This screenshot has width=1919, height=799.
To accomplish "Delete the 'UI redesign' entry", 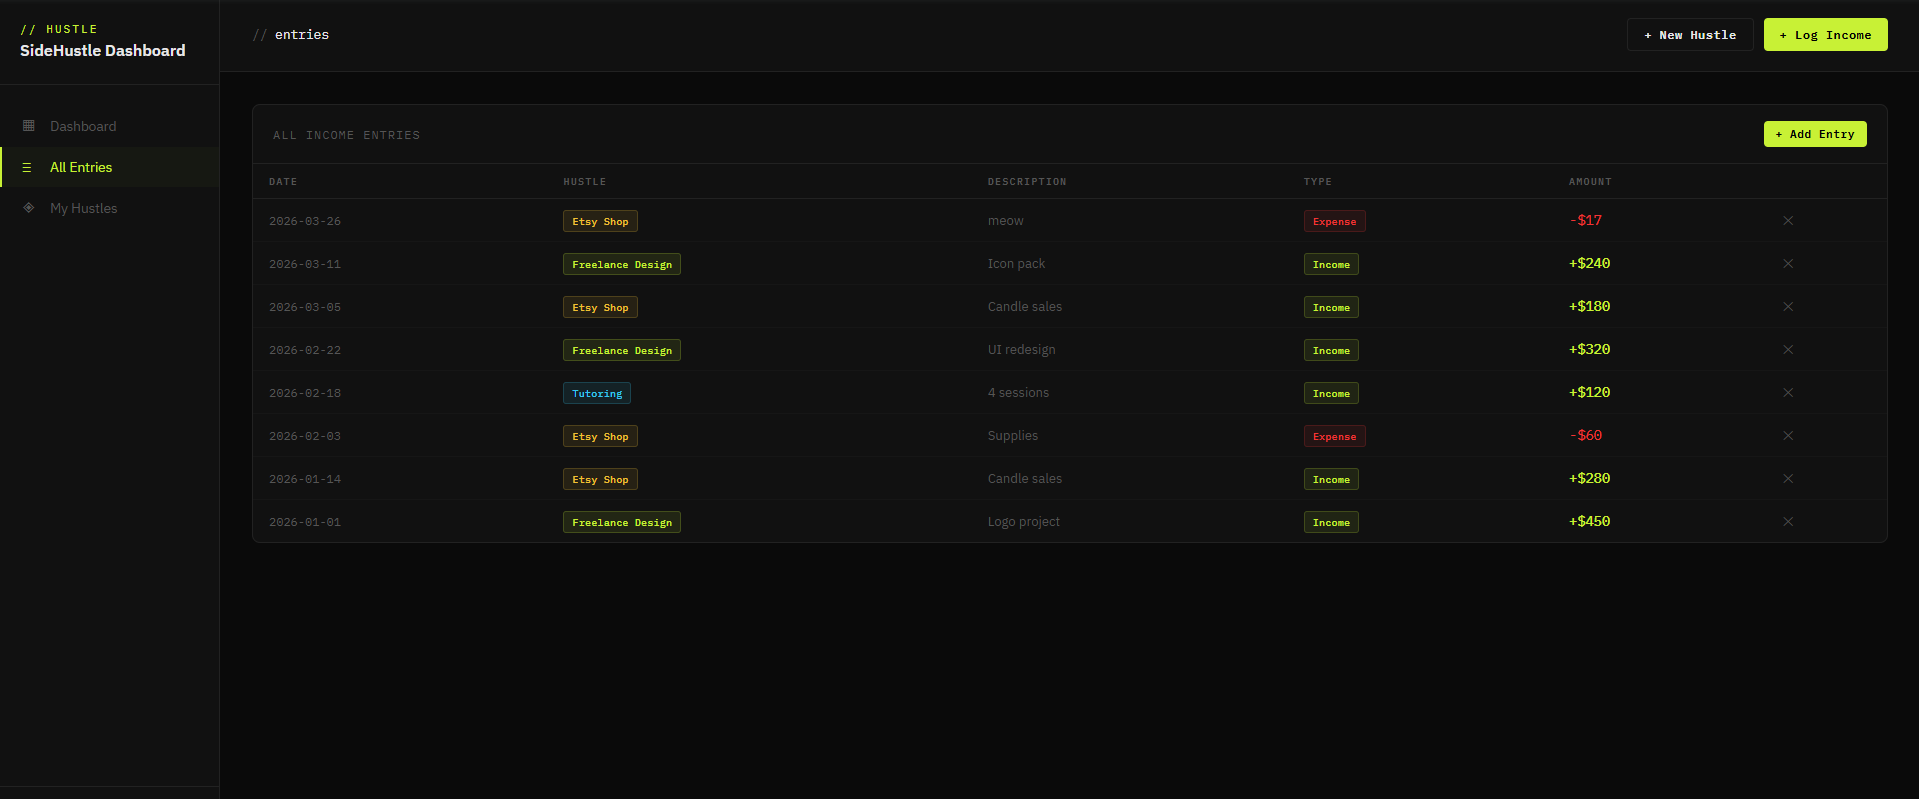I will pyautogui.click(x=1788, y=350).
